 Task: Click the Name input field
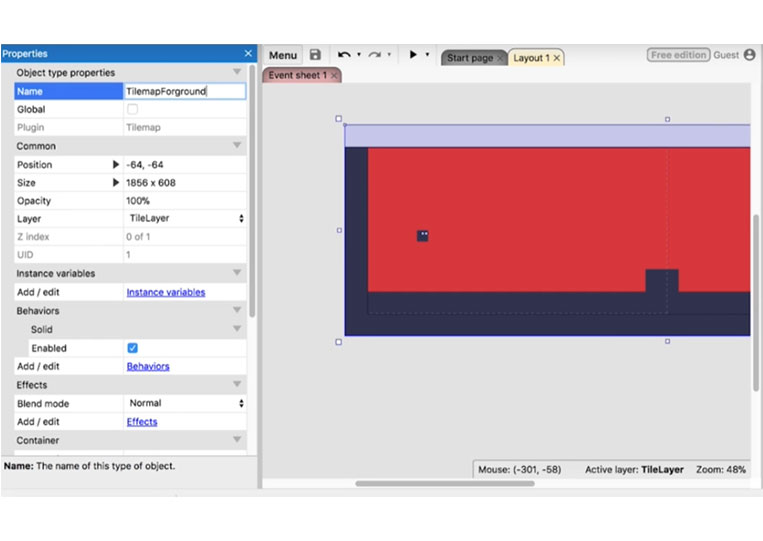point(185,91)
